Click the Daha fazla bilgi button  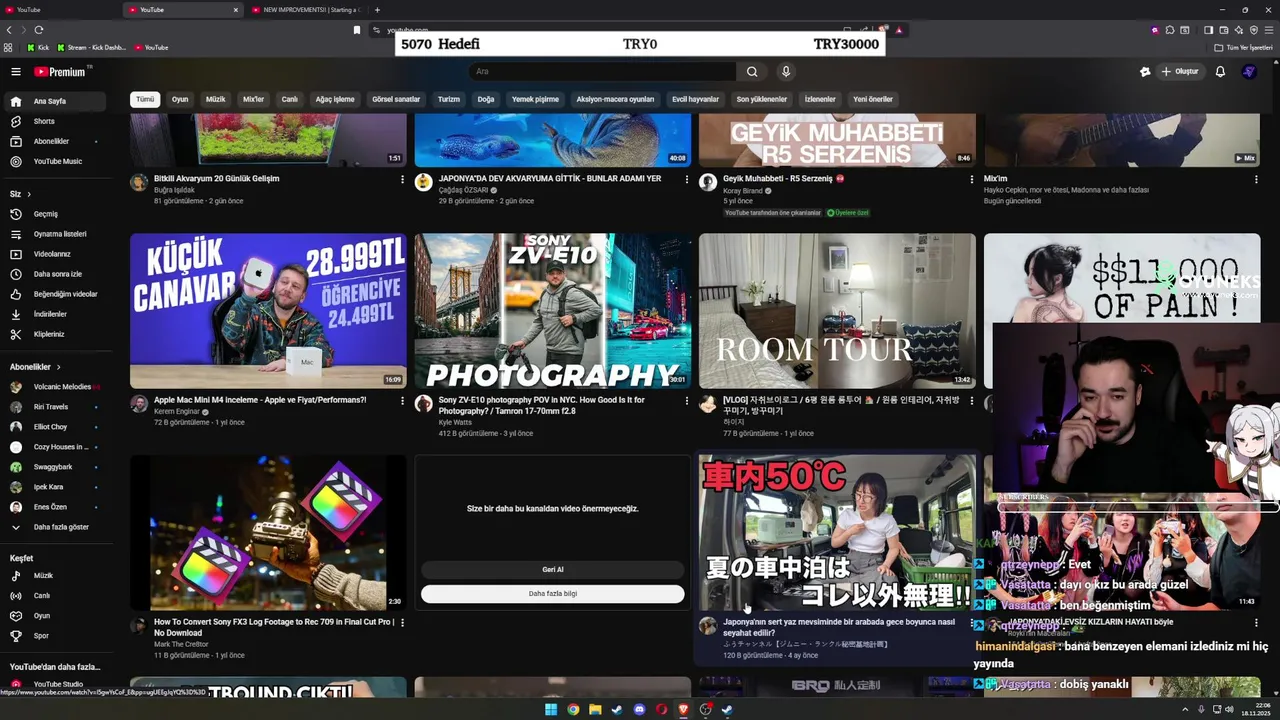[x=553, y=594]
